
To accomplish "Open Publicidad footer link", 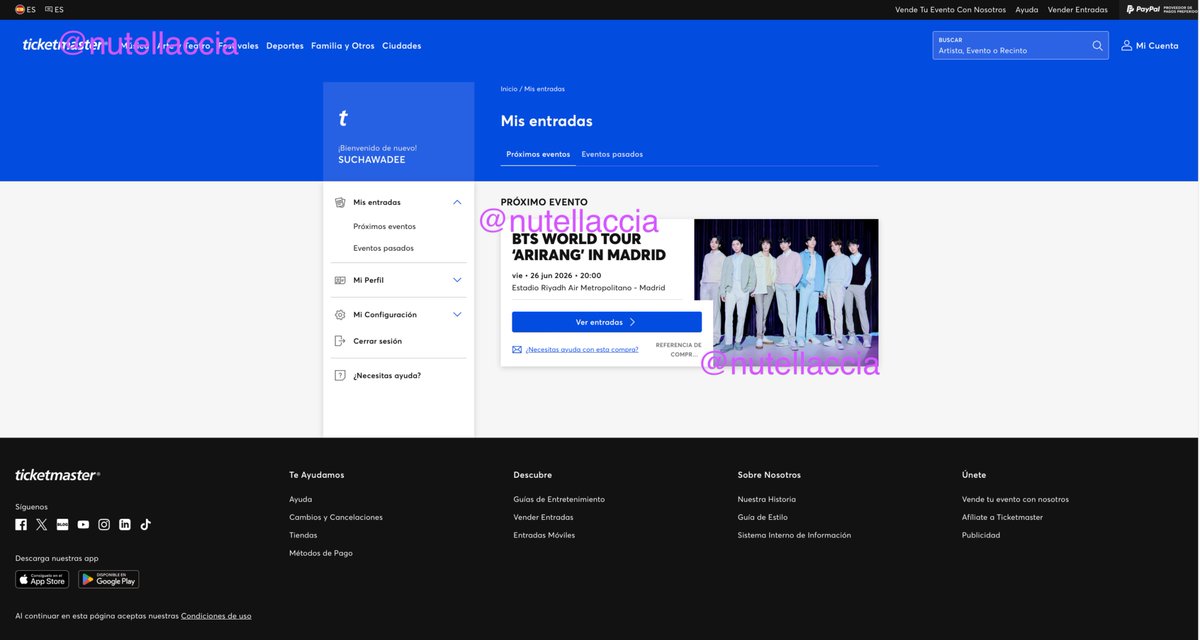I will point(981,535).
